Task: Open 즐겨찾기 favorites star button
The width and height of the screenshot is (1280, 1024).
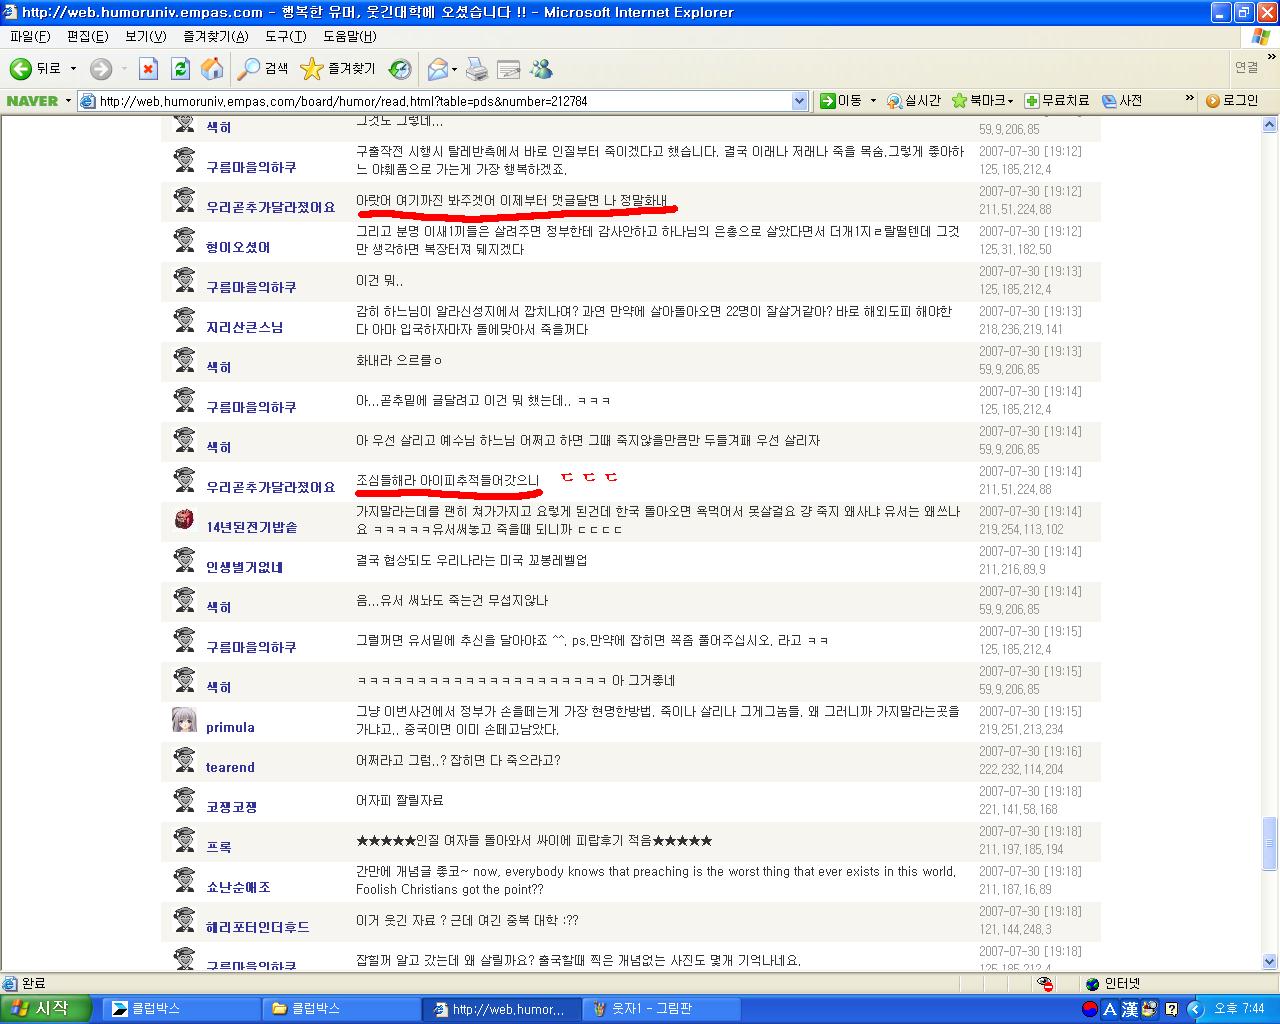Action: point(338,69)
